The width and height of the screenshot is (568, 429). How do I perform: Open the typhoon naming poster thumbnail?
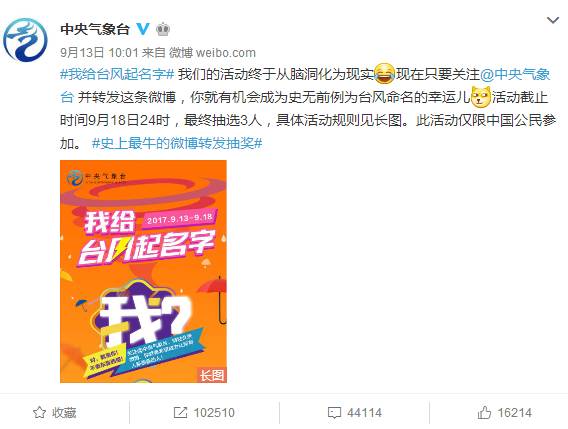143,271
